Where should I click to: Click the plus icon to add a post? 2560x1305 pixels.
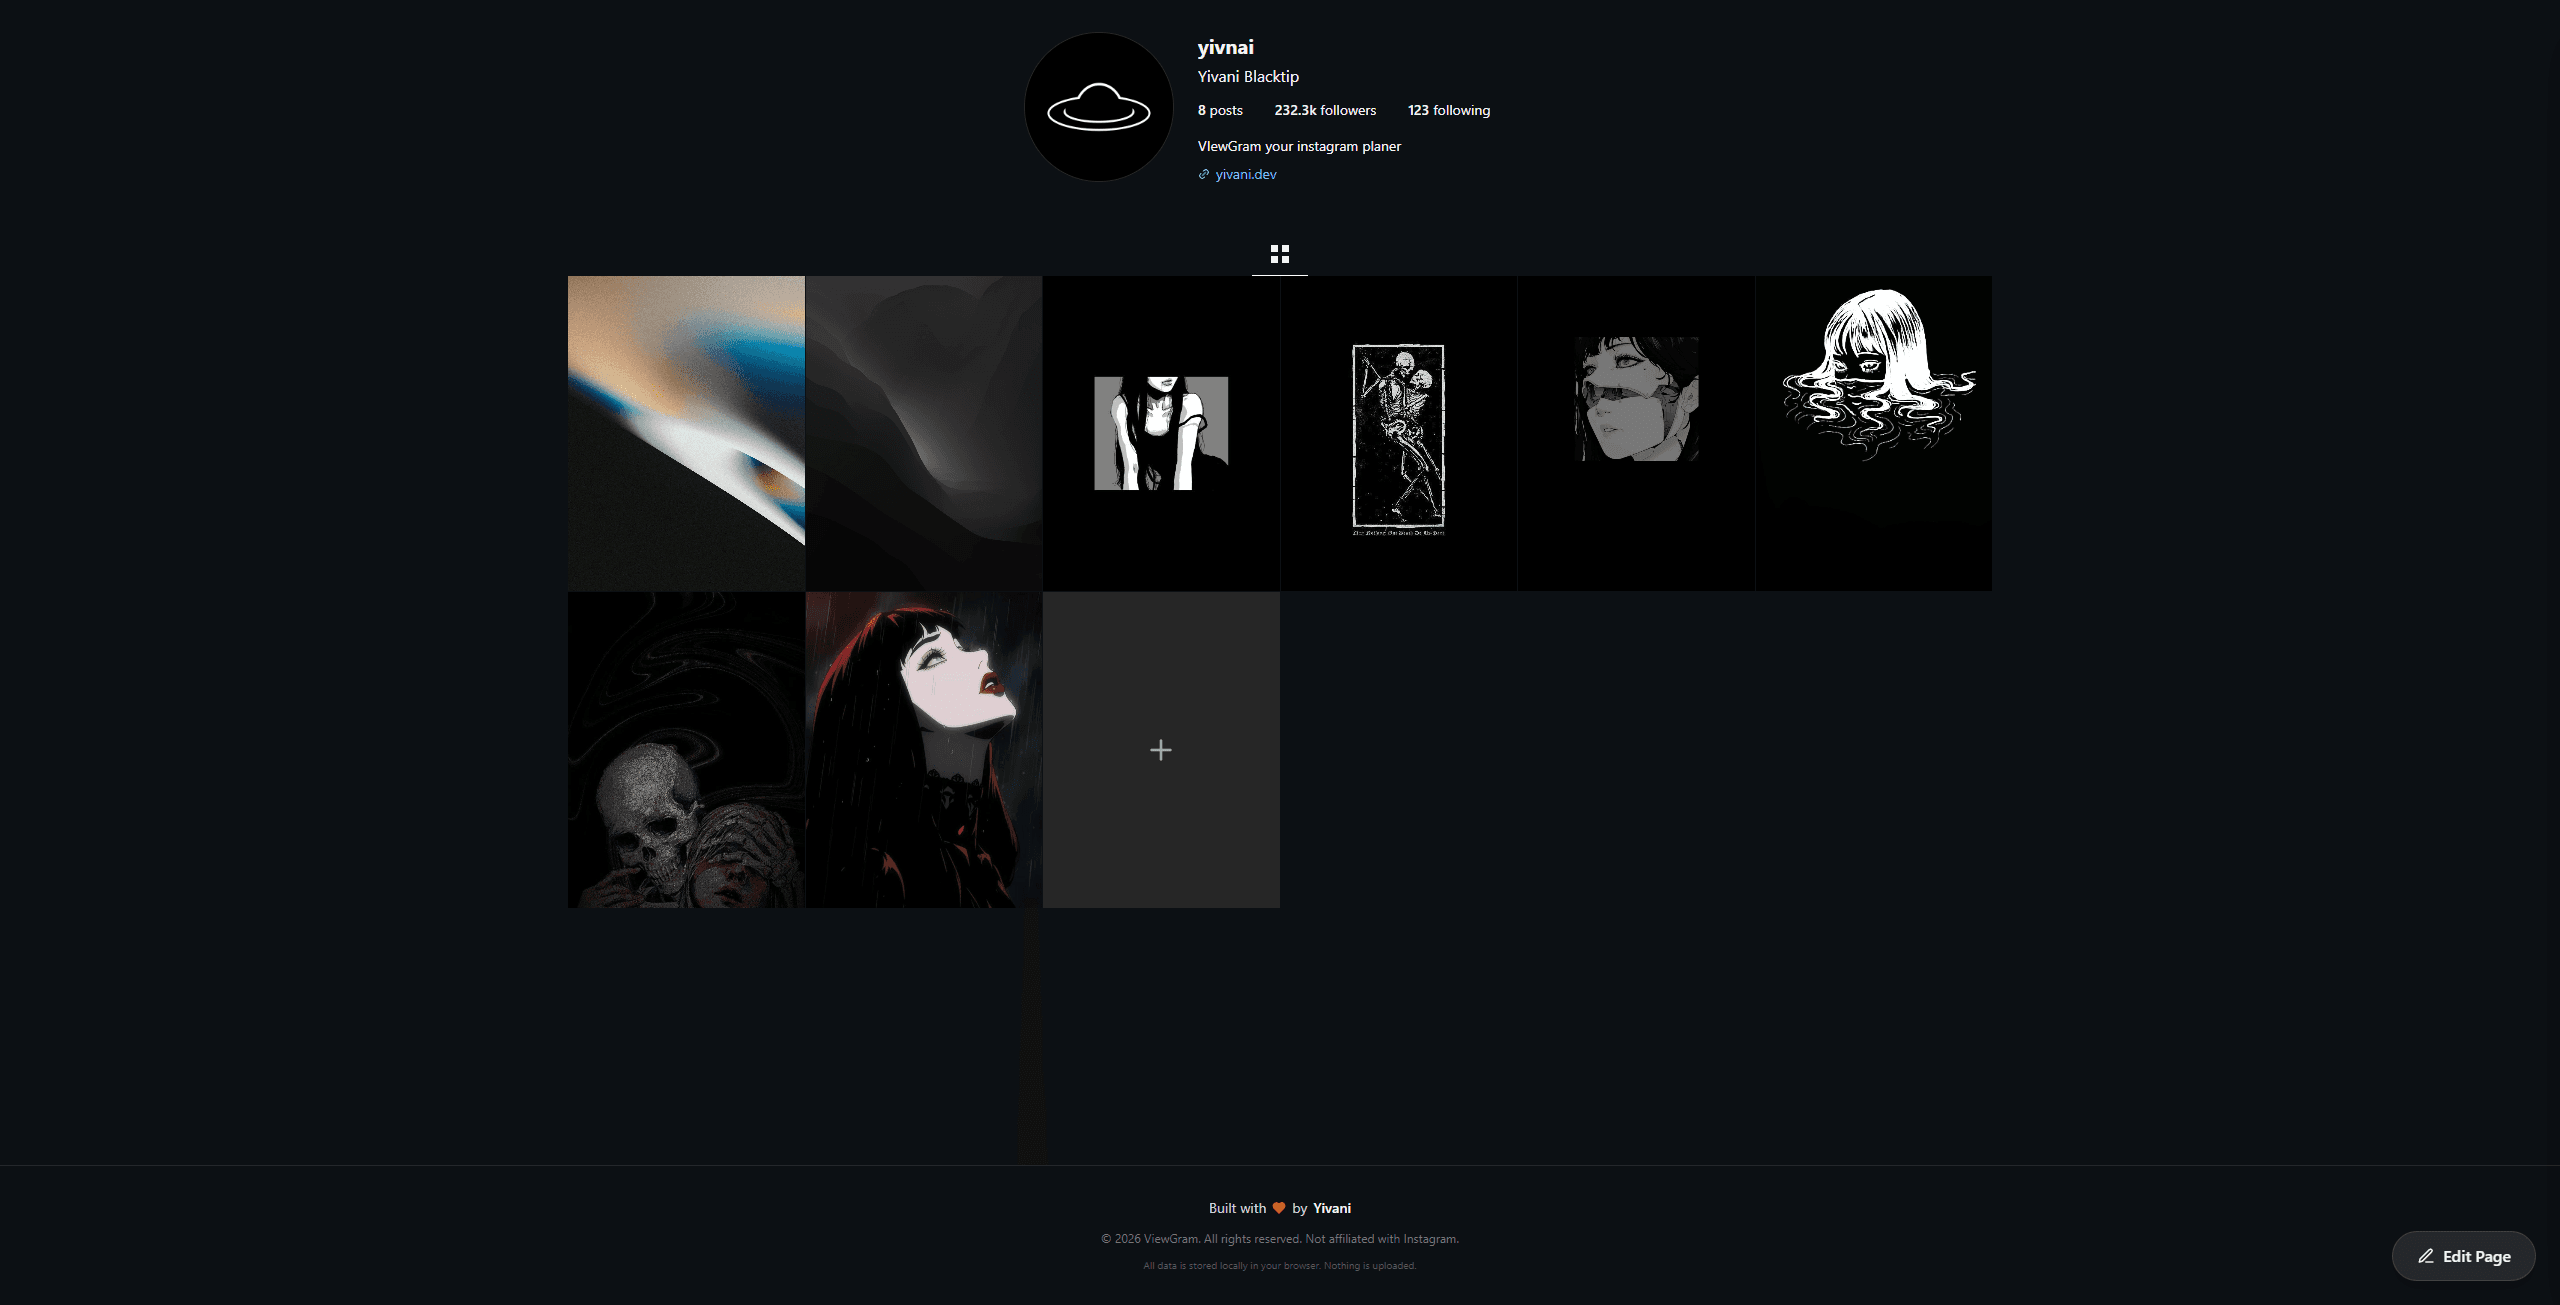1160,750
